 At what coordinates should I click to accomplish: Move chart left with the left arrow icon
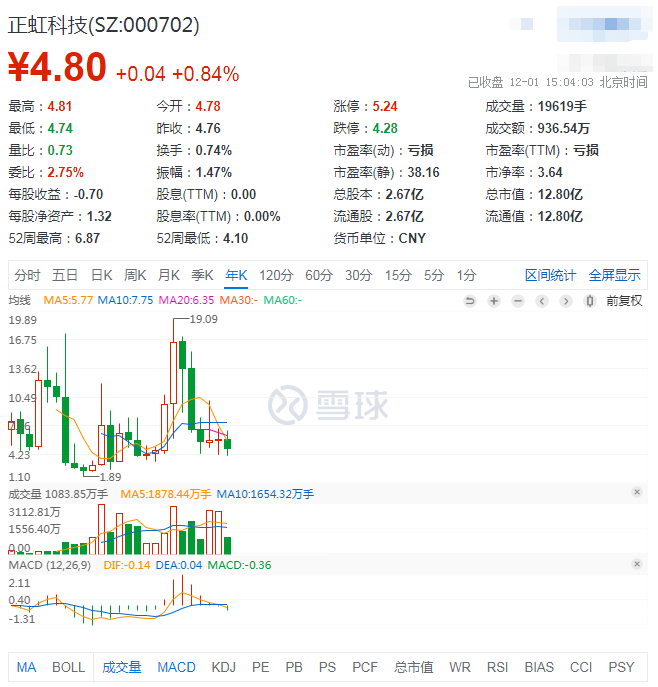(543, 302)
